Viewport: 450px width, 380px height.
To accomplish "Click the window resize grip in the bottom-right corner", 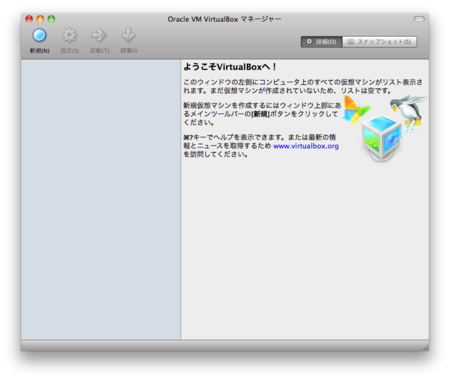I will coord(426,347).
